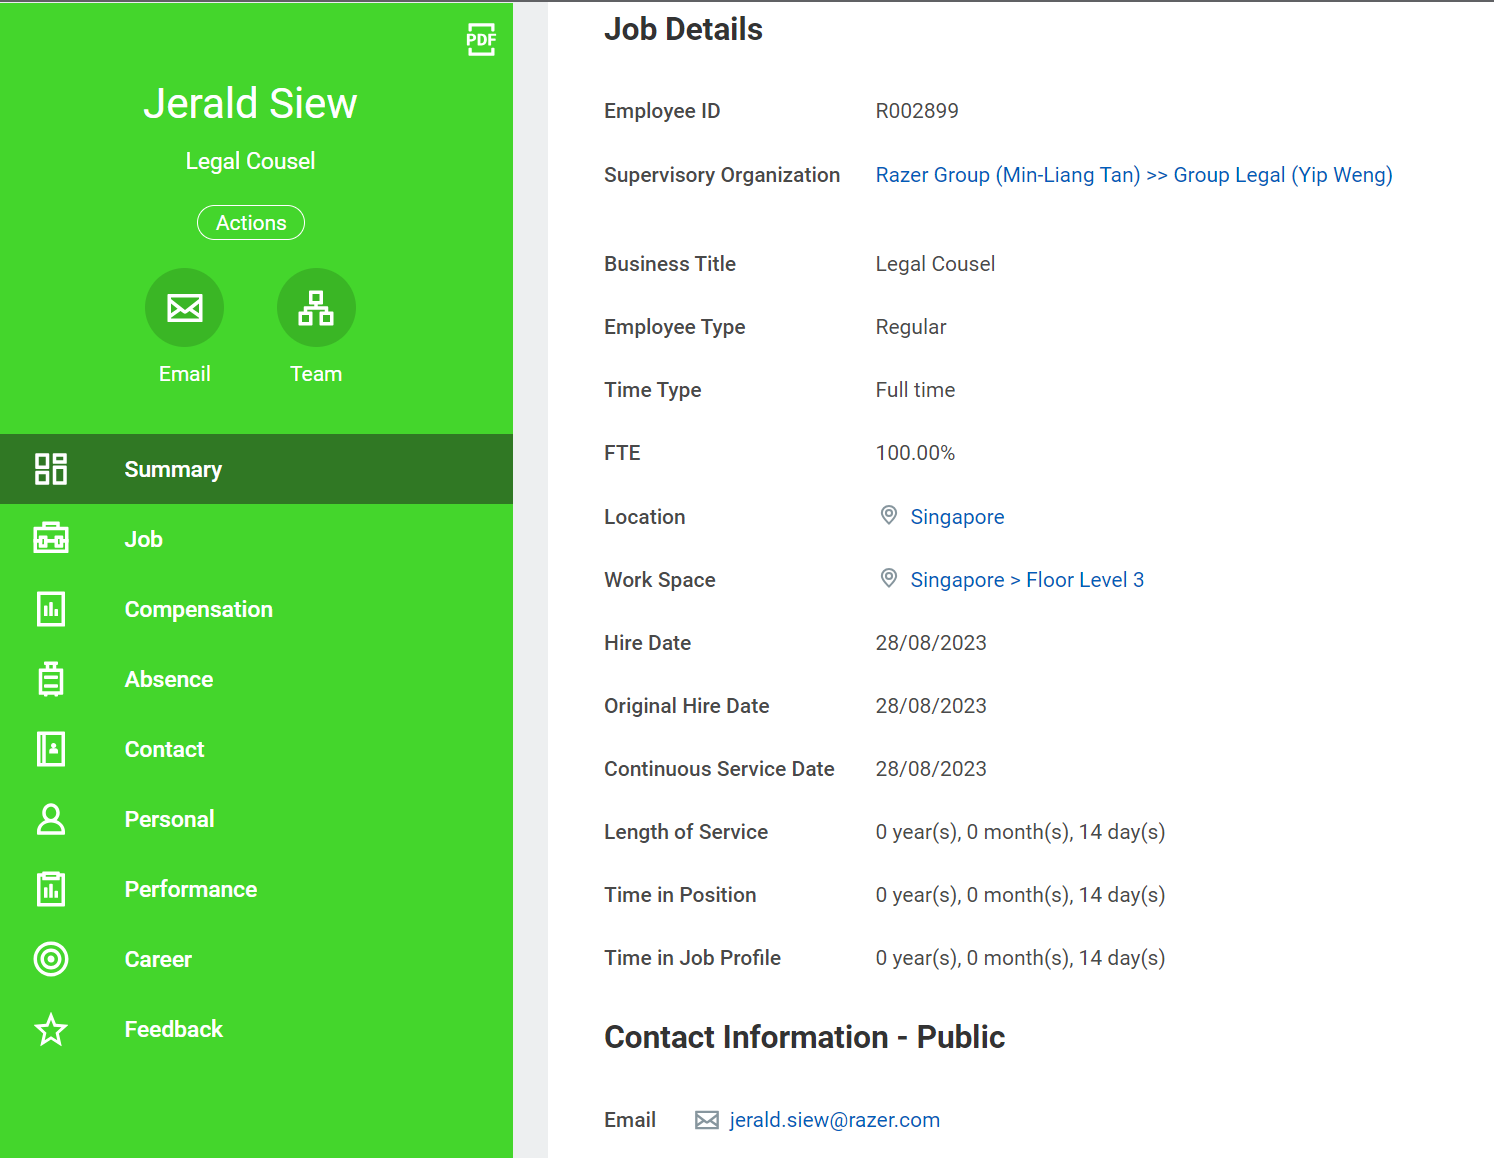Click the jerald.siew@razer.com email link
The image size is (1494, 1158).
click(835, 1120)
